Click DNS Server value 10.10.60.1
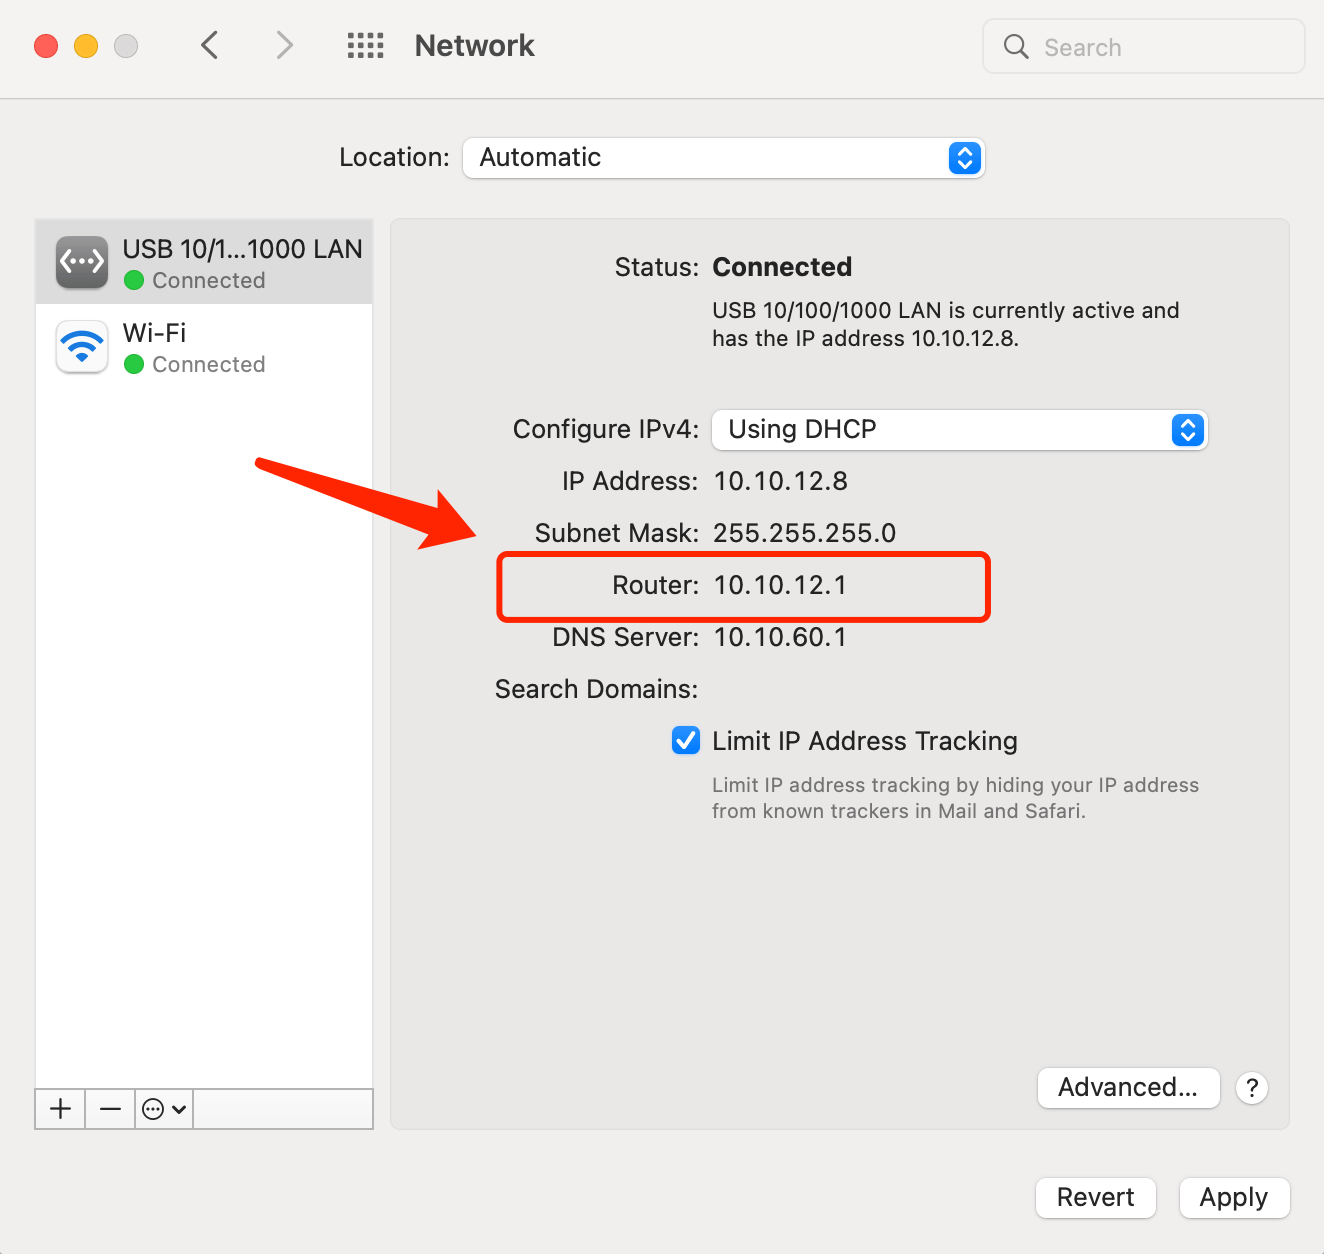The height and width of the screenshot is (1254, 1324). tap(780, 637)
